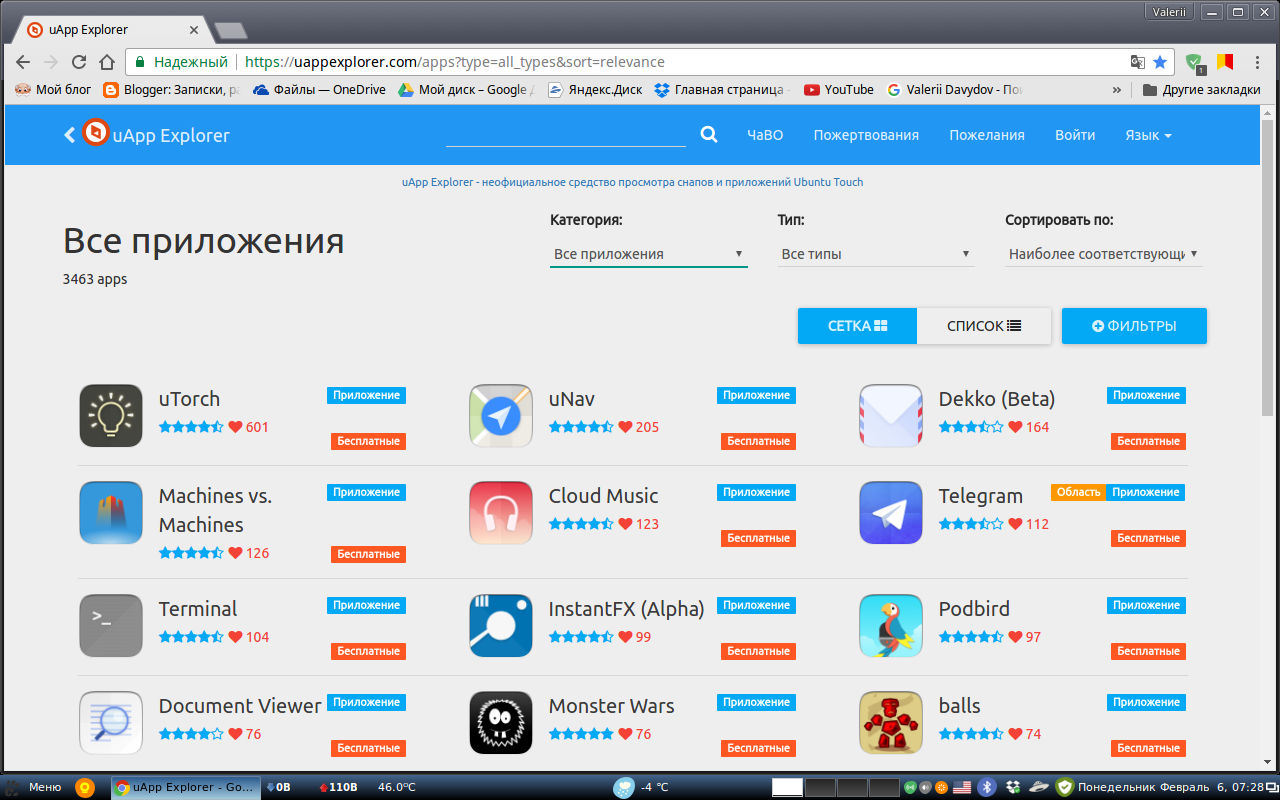Open the Bluetooth tray icon
The height and width of the screenshot is (800, 1280).
pyautogui.click(x=986, y=787)
